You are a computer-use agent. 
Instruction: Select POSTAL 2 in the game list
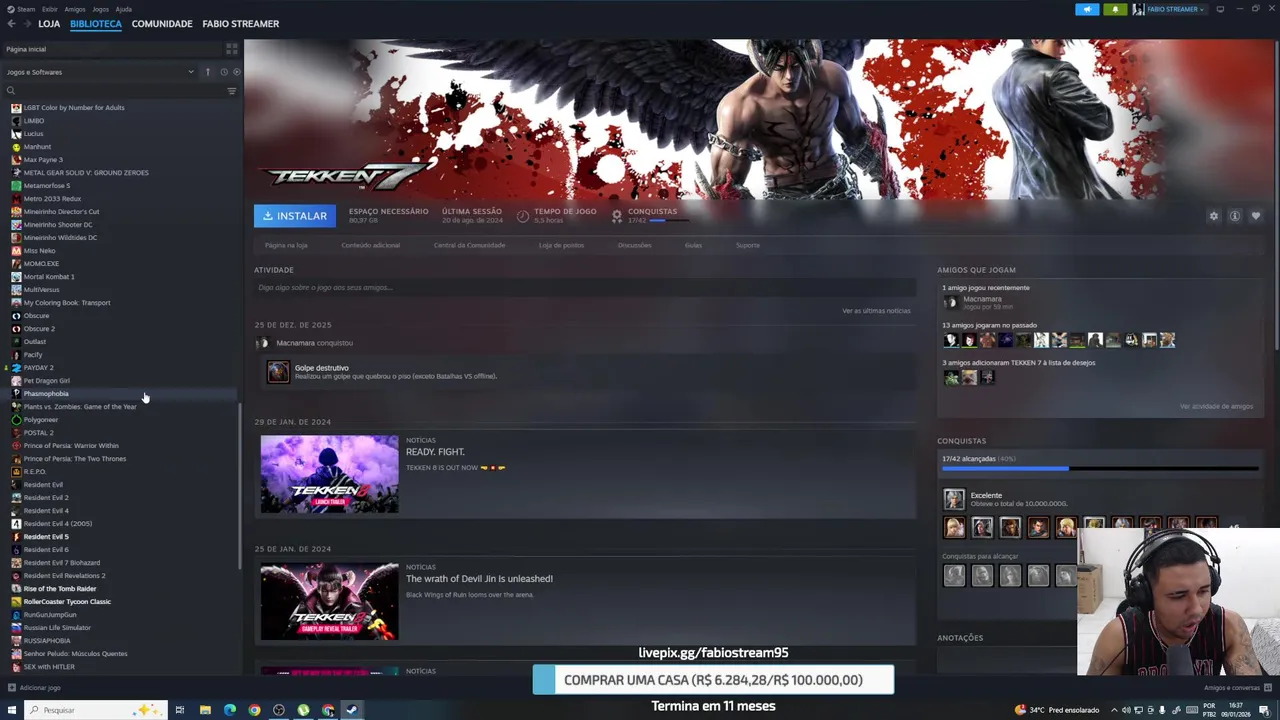tap(39, 433)
